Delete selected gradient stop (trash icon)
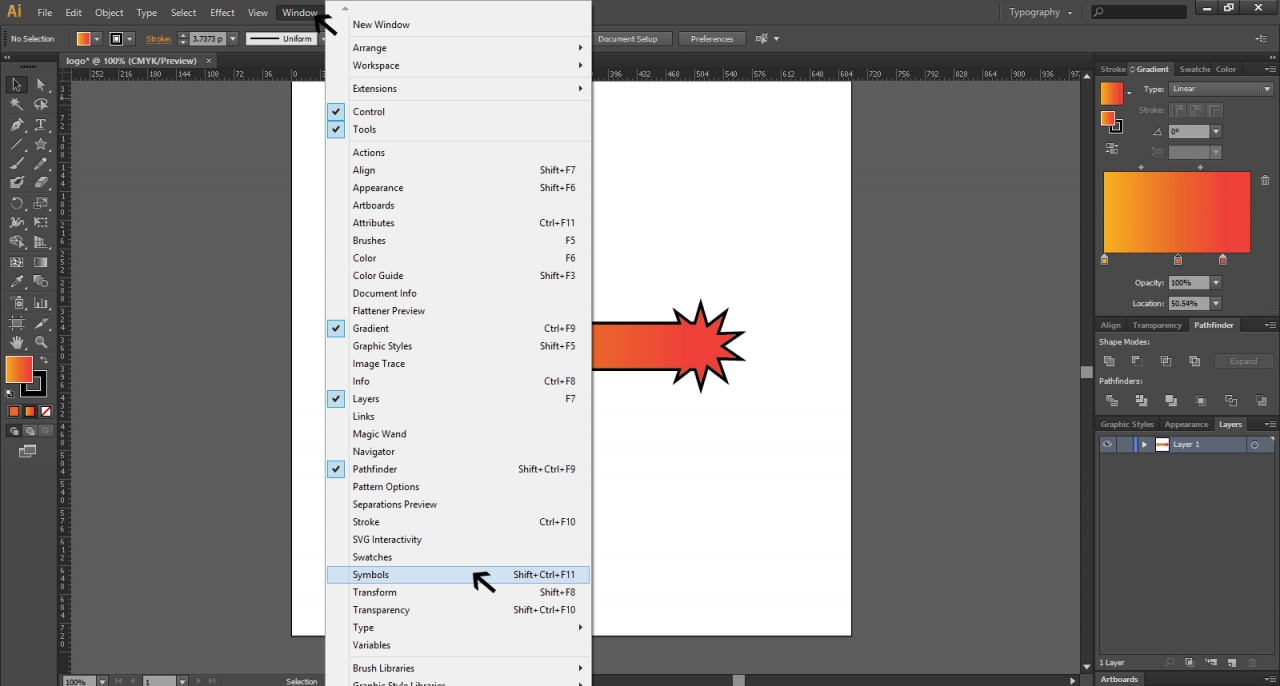This screenshot has height=686, width=1280. pyautogui.click(x=1265, y=180)
